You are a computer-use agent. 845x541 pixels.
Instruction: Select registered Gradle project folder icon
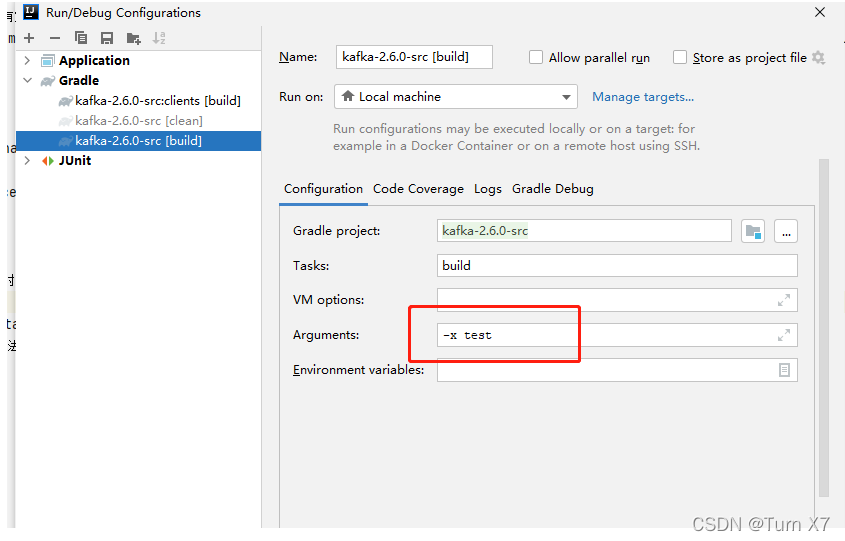753,231
